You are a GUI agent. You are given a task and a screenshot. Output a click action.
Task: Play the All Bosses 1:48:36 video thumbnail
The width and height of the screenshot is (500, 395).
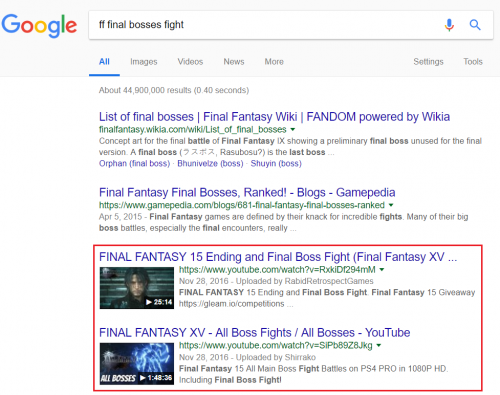pyautogui.click(x=137, y=363)
